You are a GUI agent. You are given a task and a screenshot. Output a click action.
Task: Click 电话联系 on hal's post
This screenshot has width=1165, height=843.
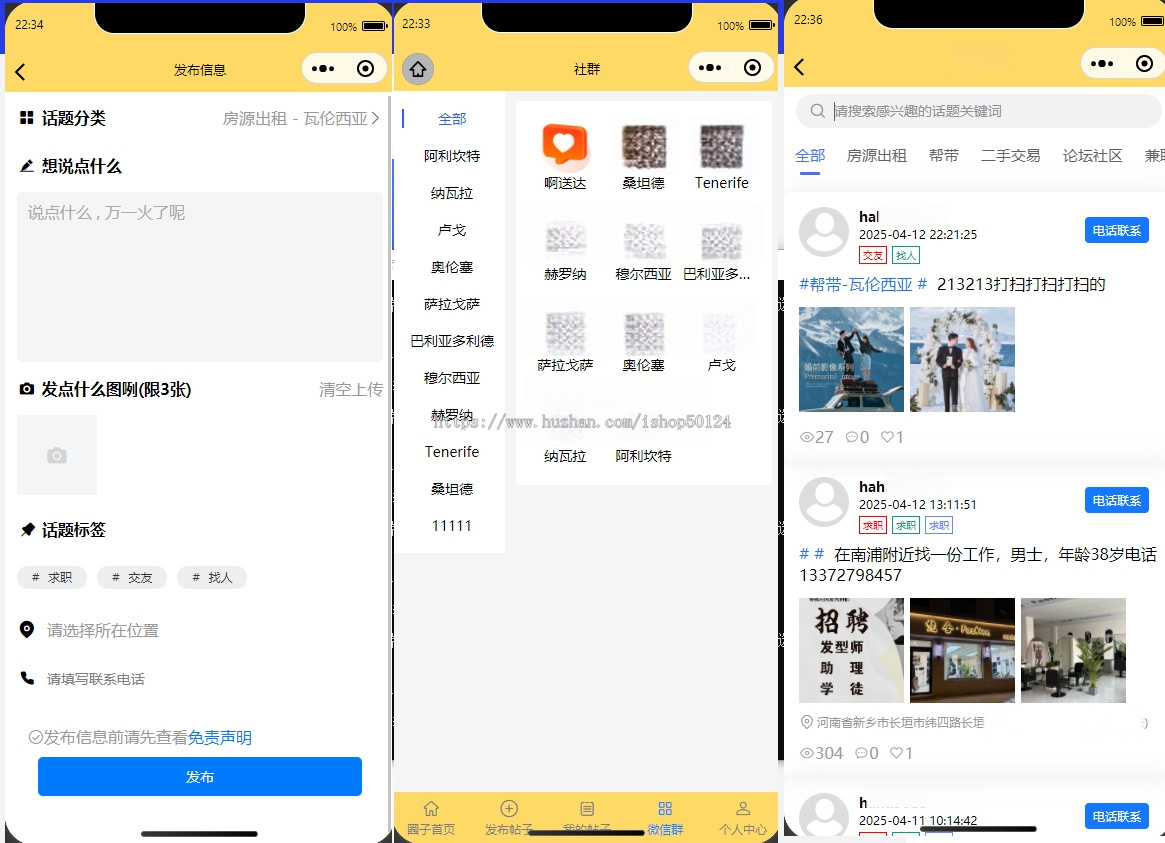(x=1116, y=230)
